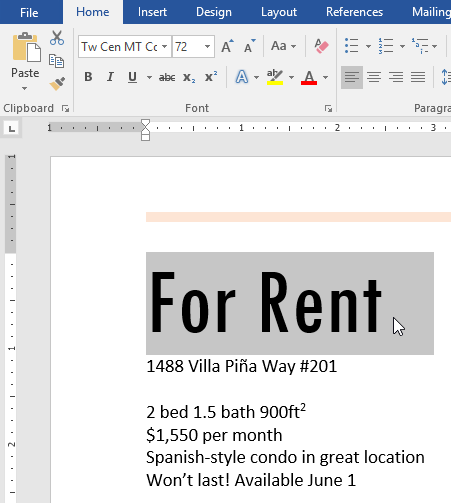This screenshot has width=451, height=503.
Task: Click the font size field showing 72
Action: (187, 46)
